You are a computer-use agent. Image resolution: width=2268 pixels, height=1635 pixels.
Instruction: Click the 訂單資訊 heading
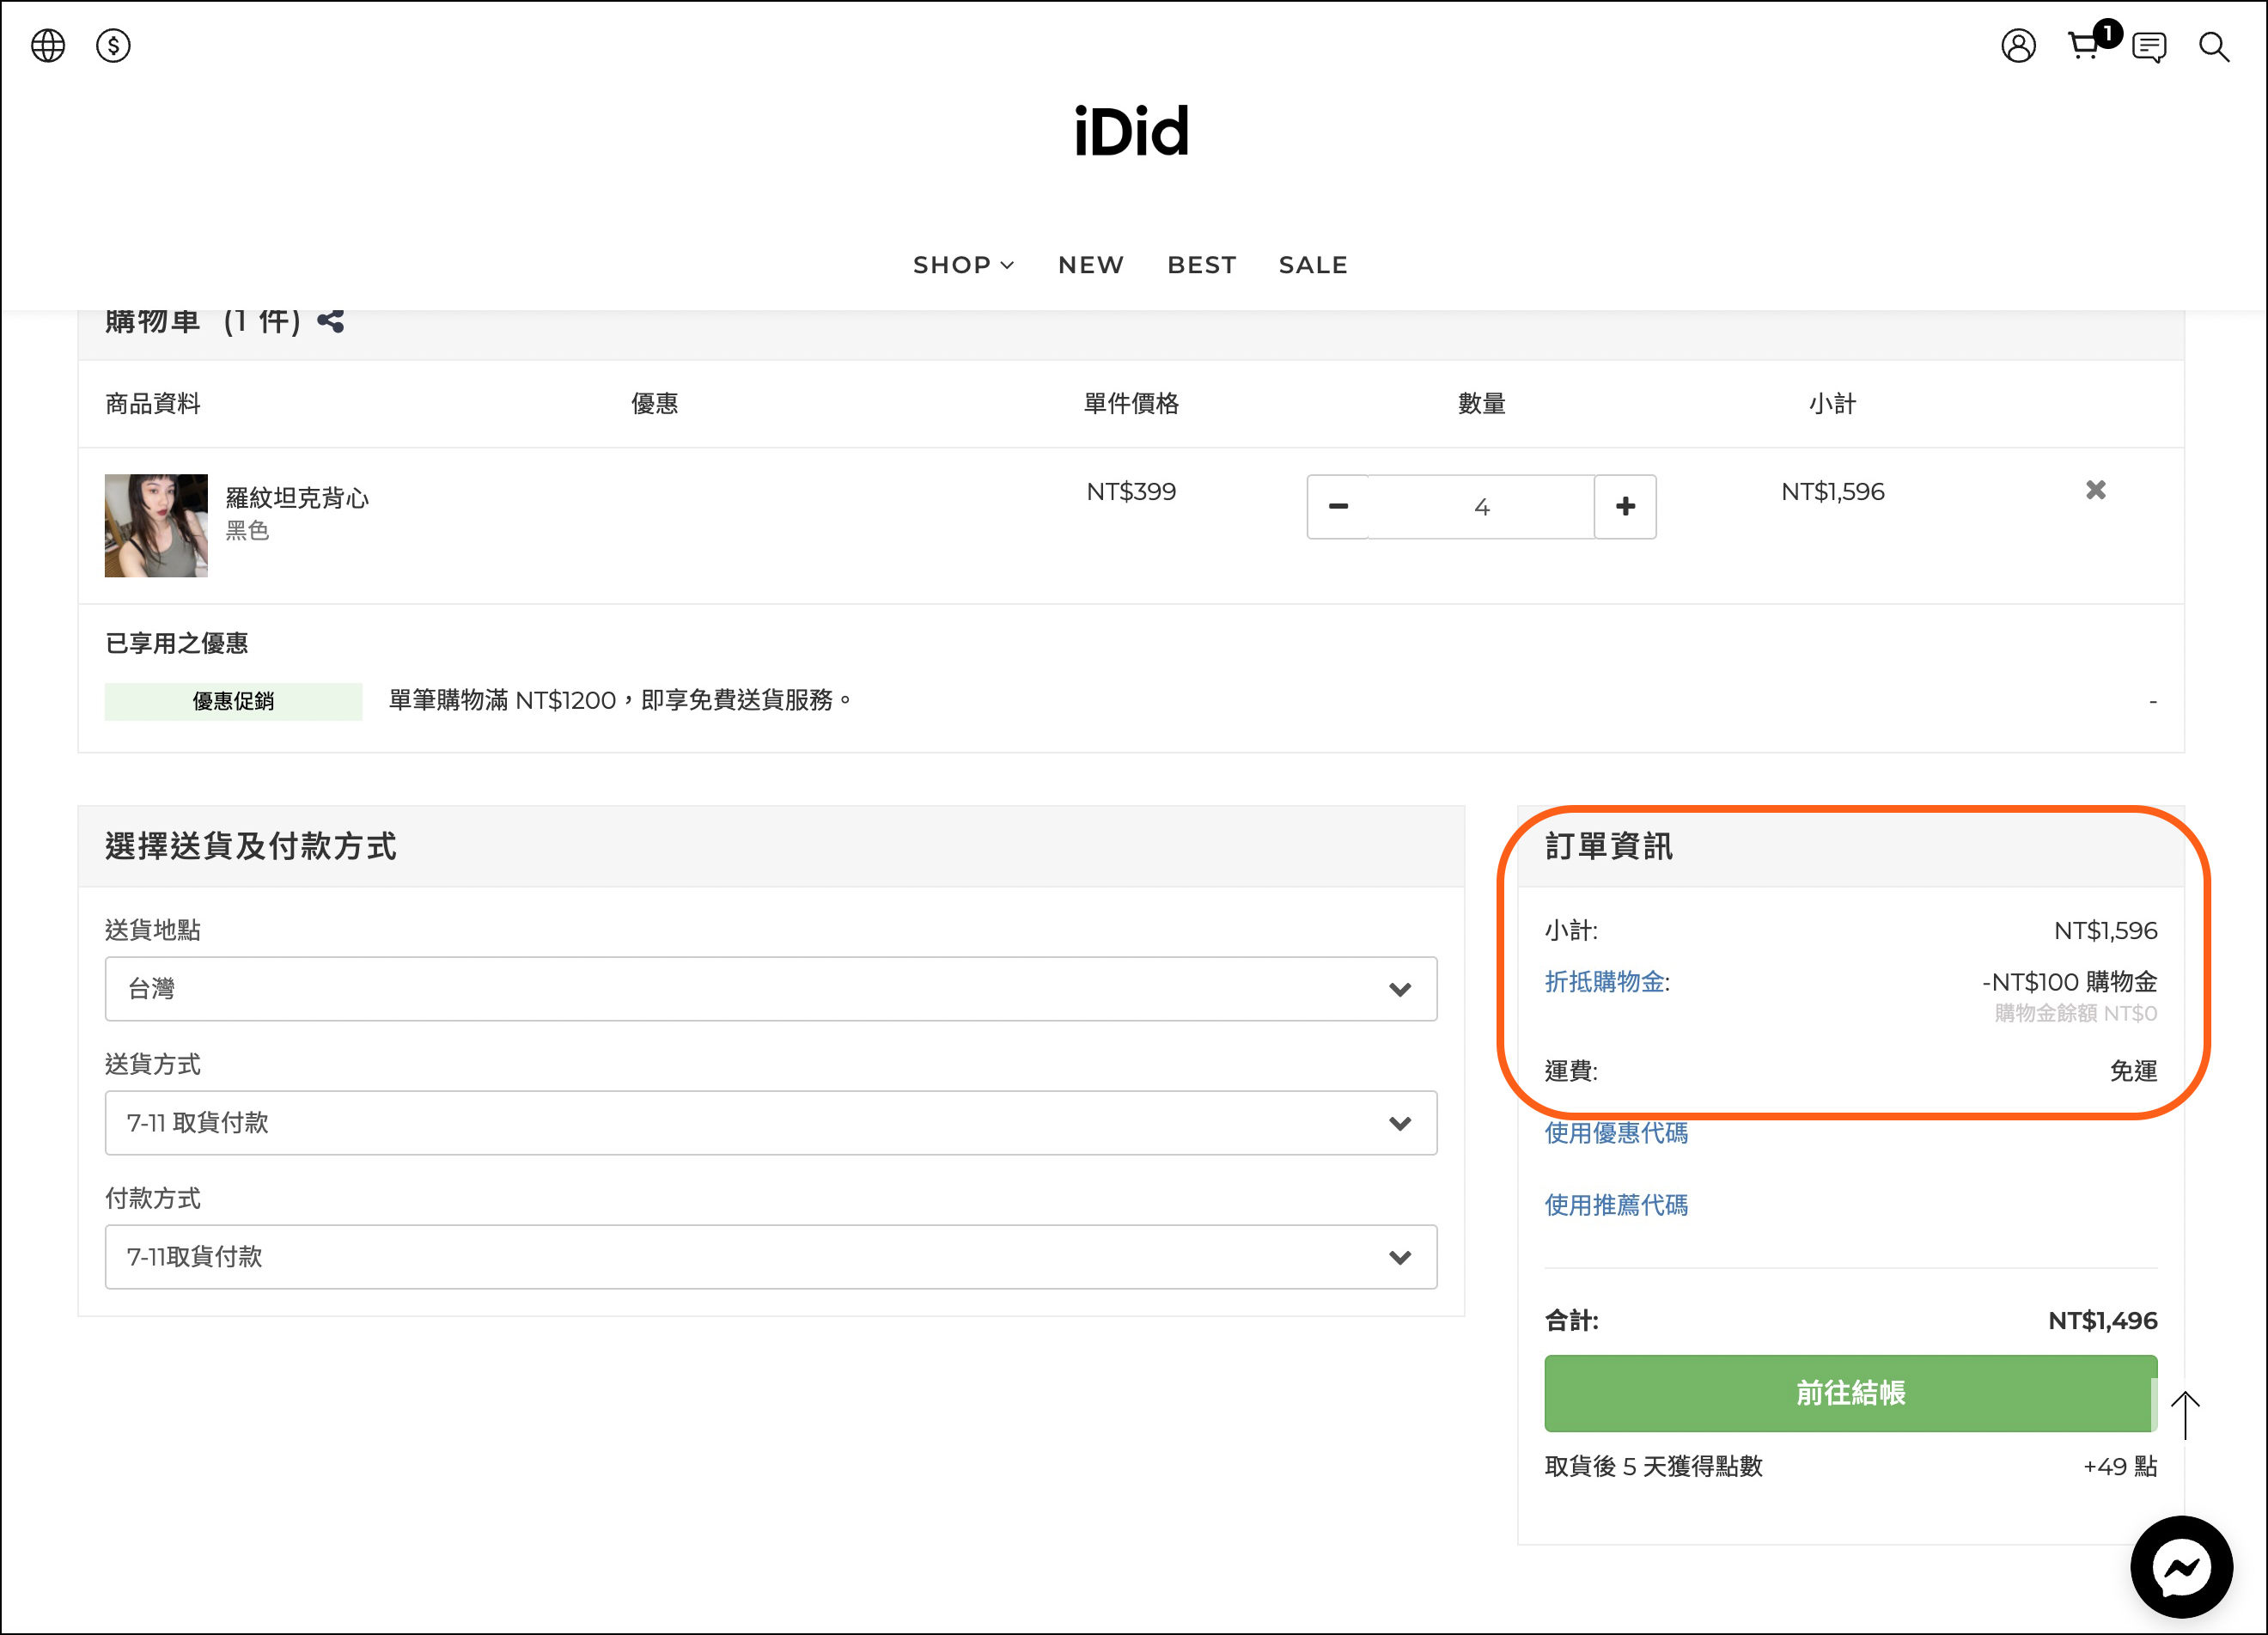(1608, 846)
